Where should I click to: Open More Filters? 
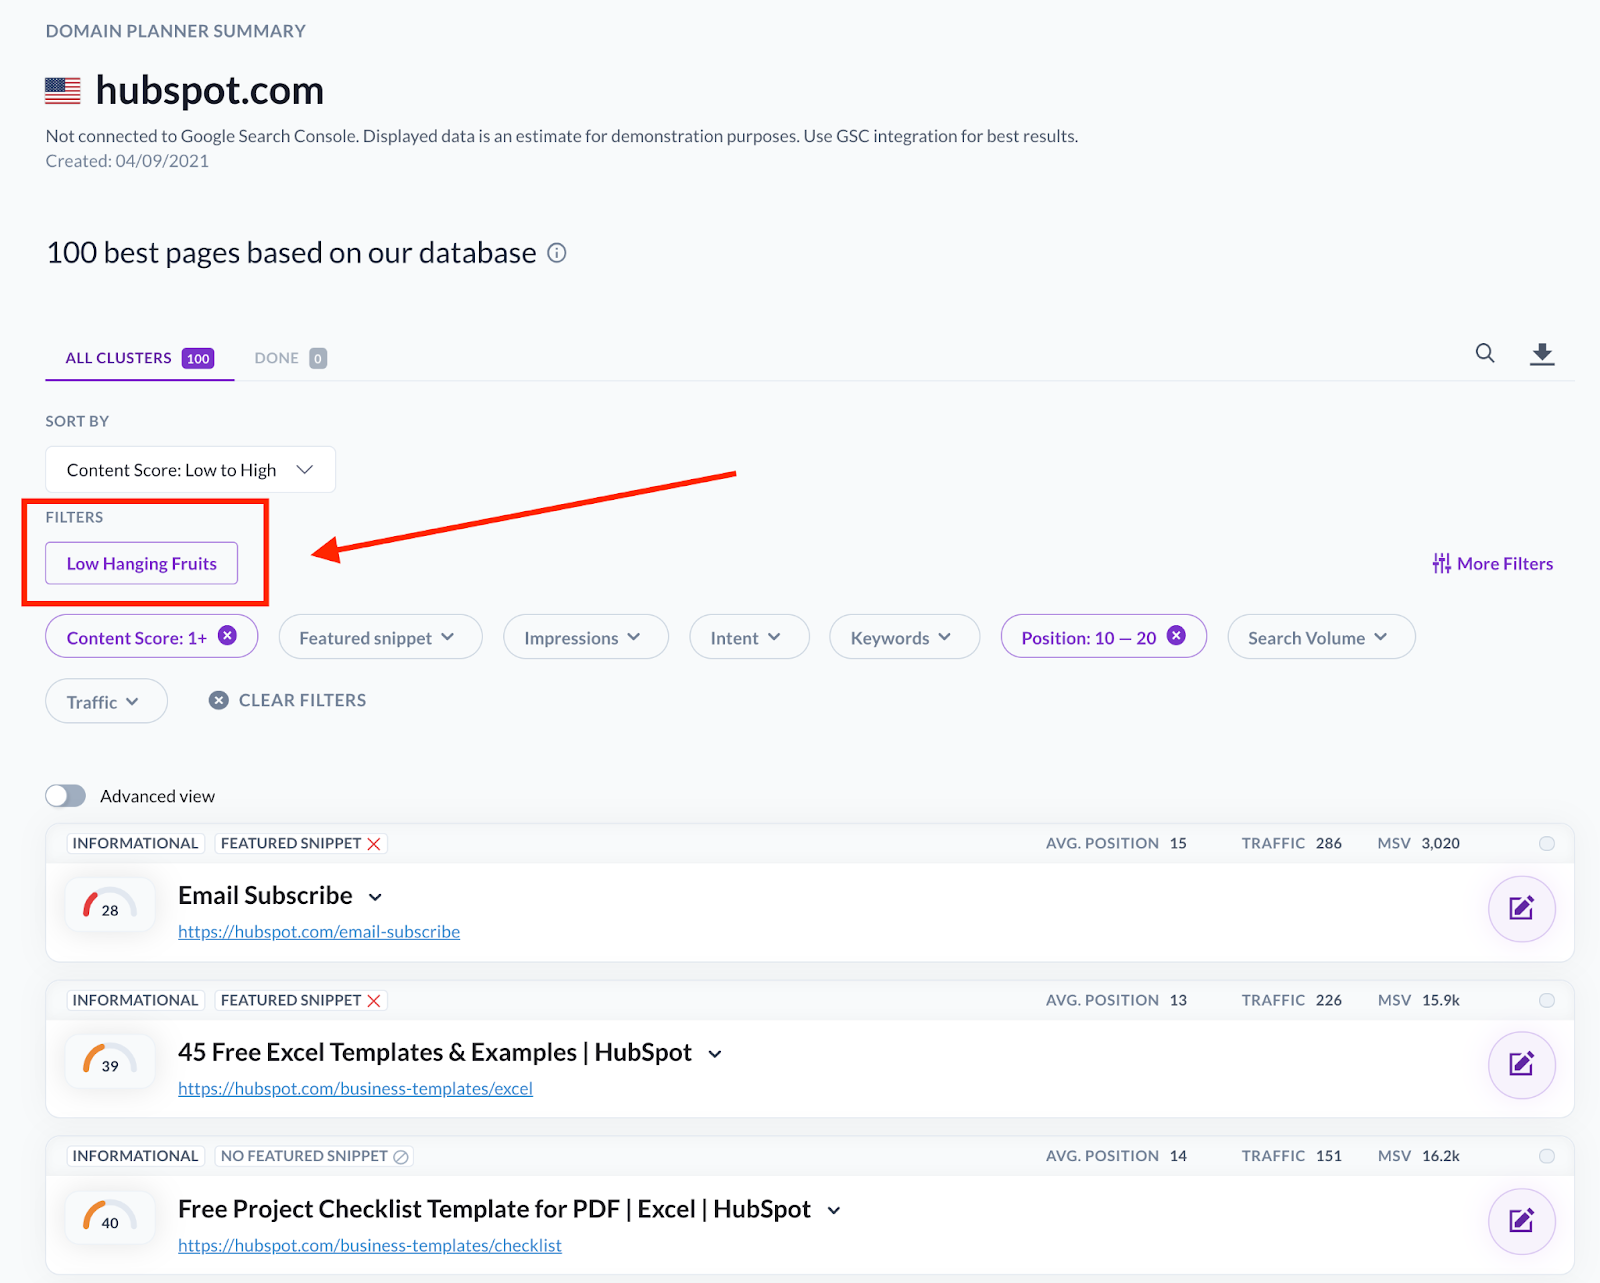click(x=1492, y=564)
